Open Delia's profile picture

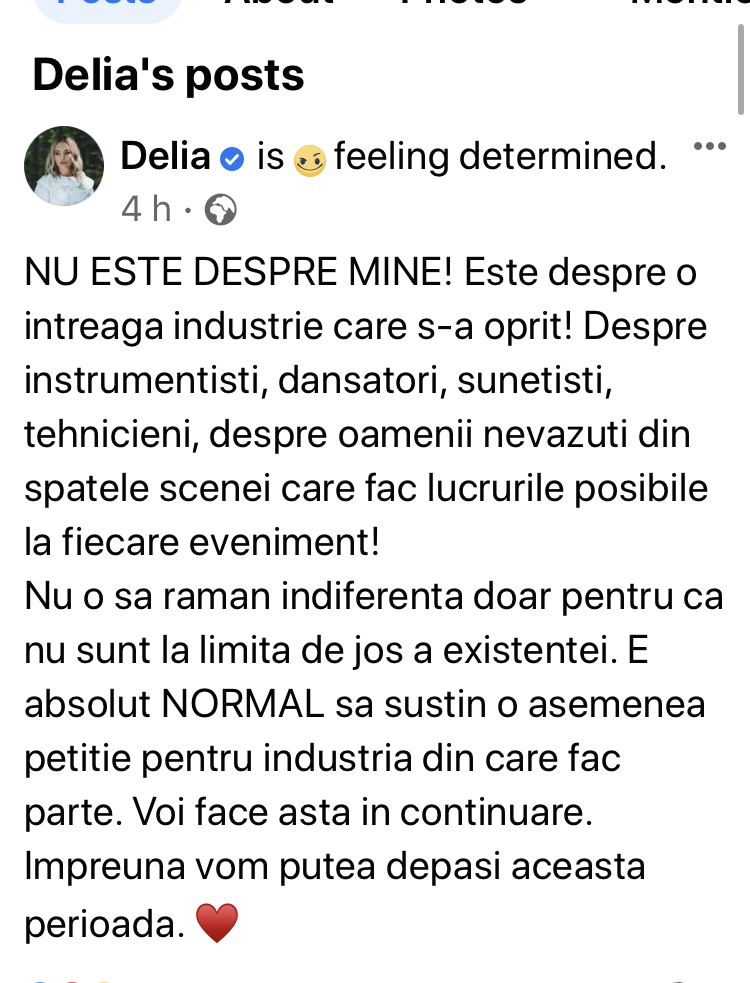(64, 166)
